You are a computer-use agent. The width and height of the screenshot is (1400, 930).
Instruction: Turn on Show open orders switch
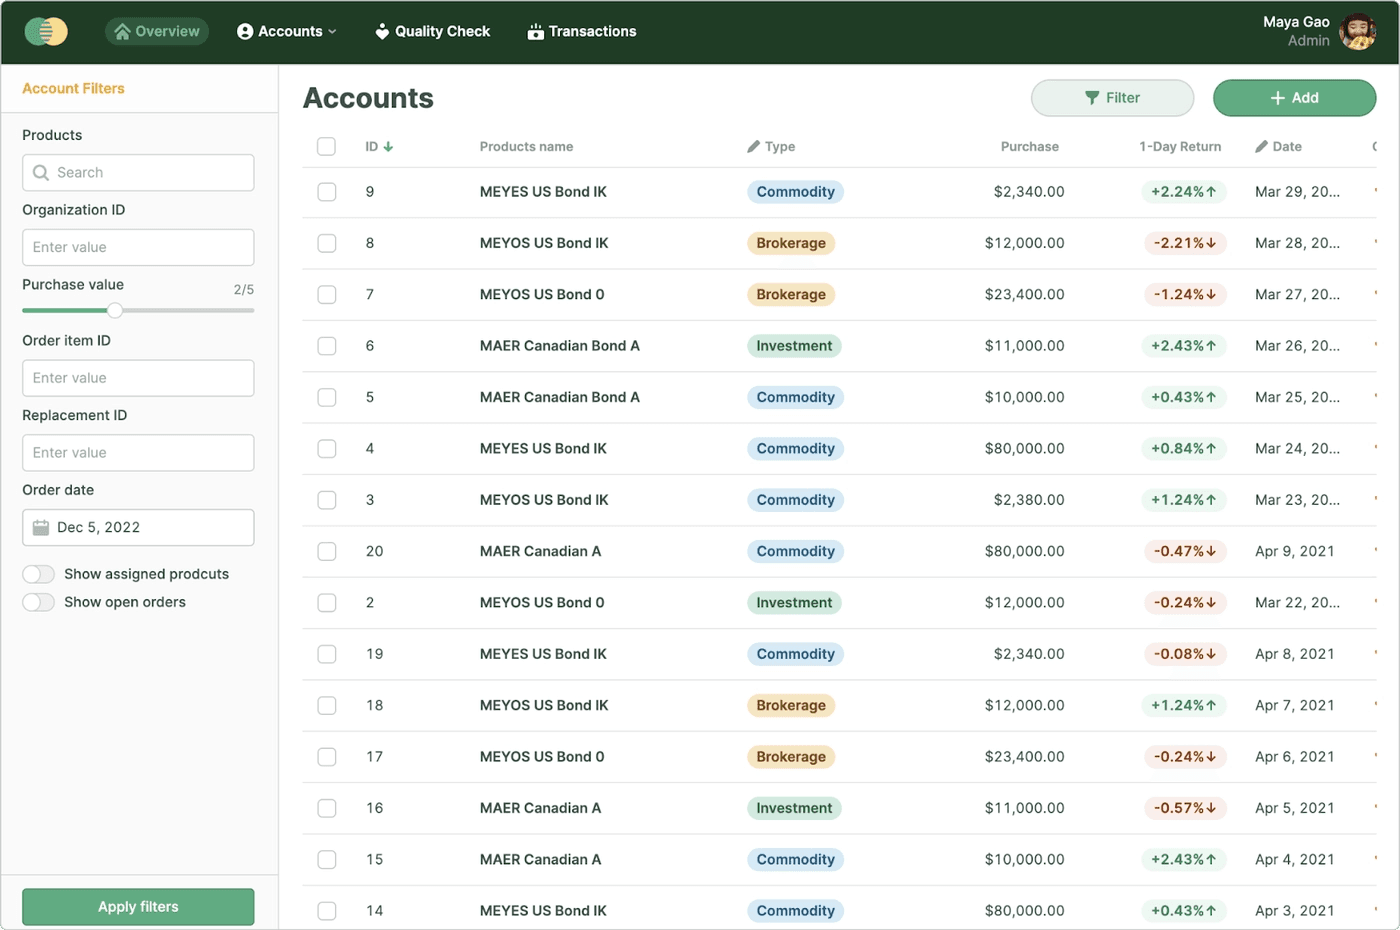coord(39,602)
